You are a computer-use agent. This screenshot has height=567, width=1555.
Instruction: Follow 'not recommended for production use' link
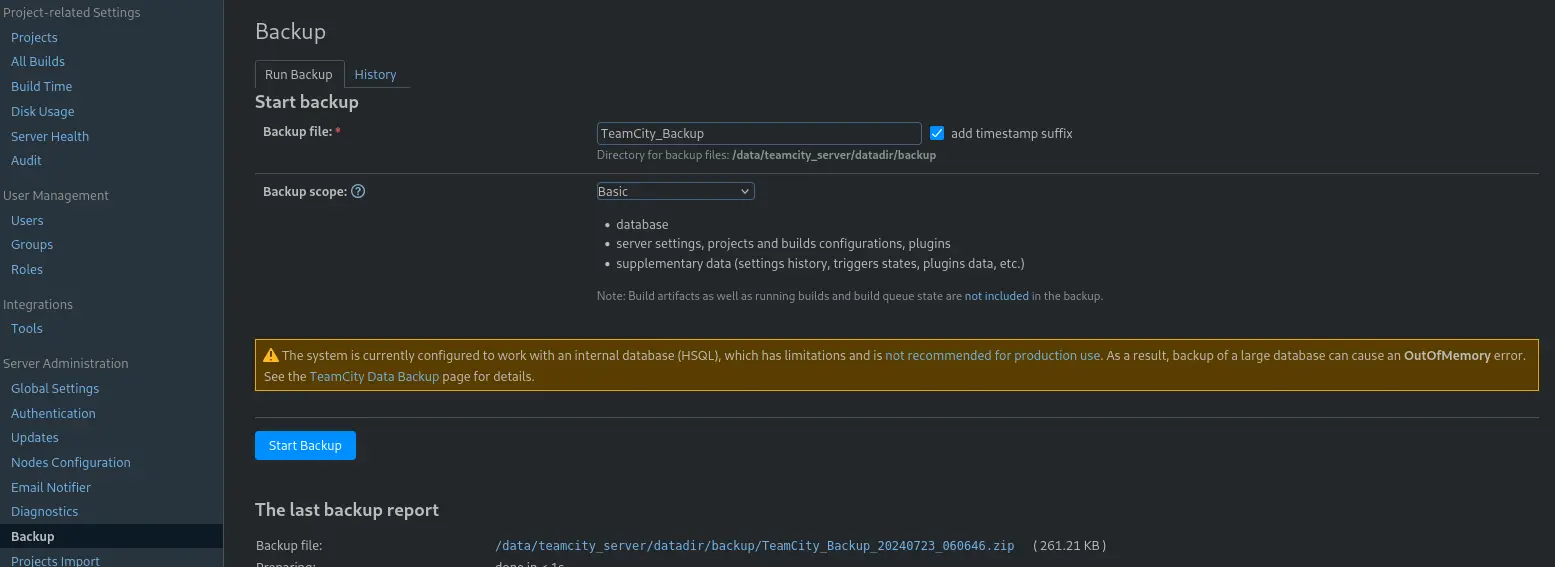[993, 355]
